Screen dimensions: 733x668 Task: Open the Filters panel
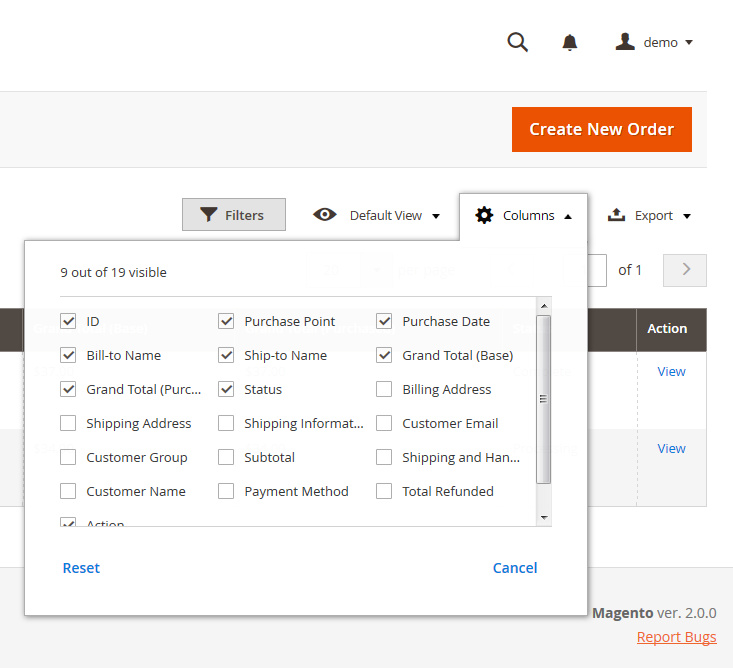coord(234,215)
